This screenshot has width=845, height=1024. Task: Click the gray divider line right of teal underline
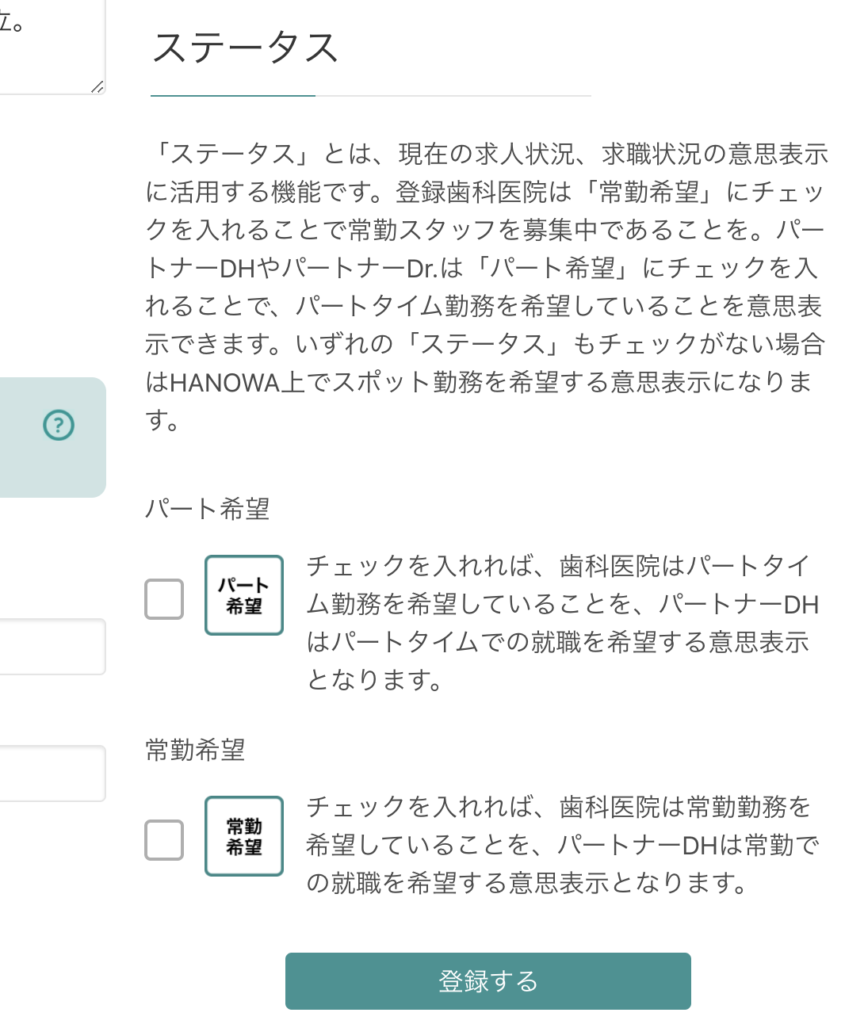(454, 96)
